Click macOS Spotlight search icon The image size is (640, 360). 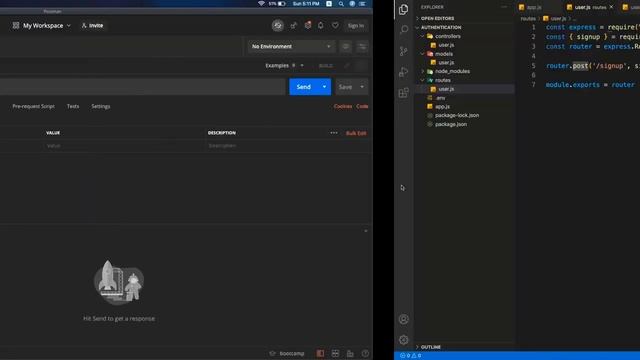tap(341, 4)
